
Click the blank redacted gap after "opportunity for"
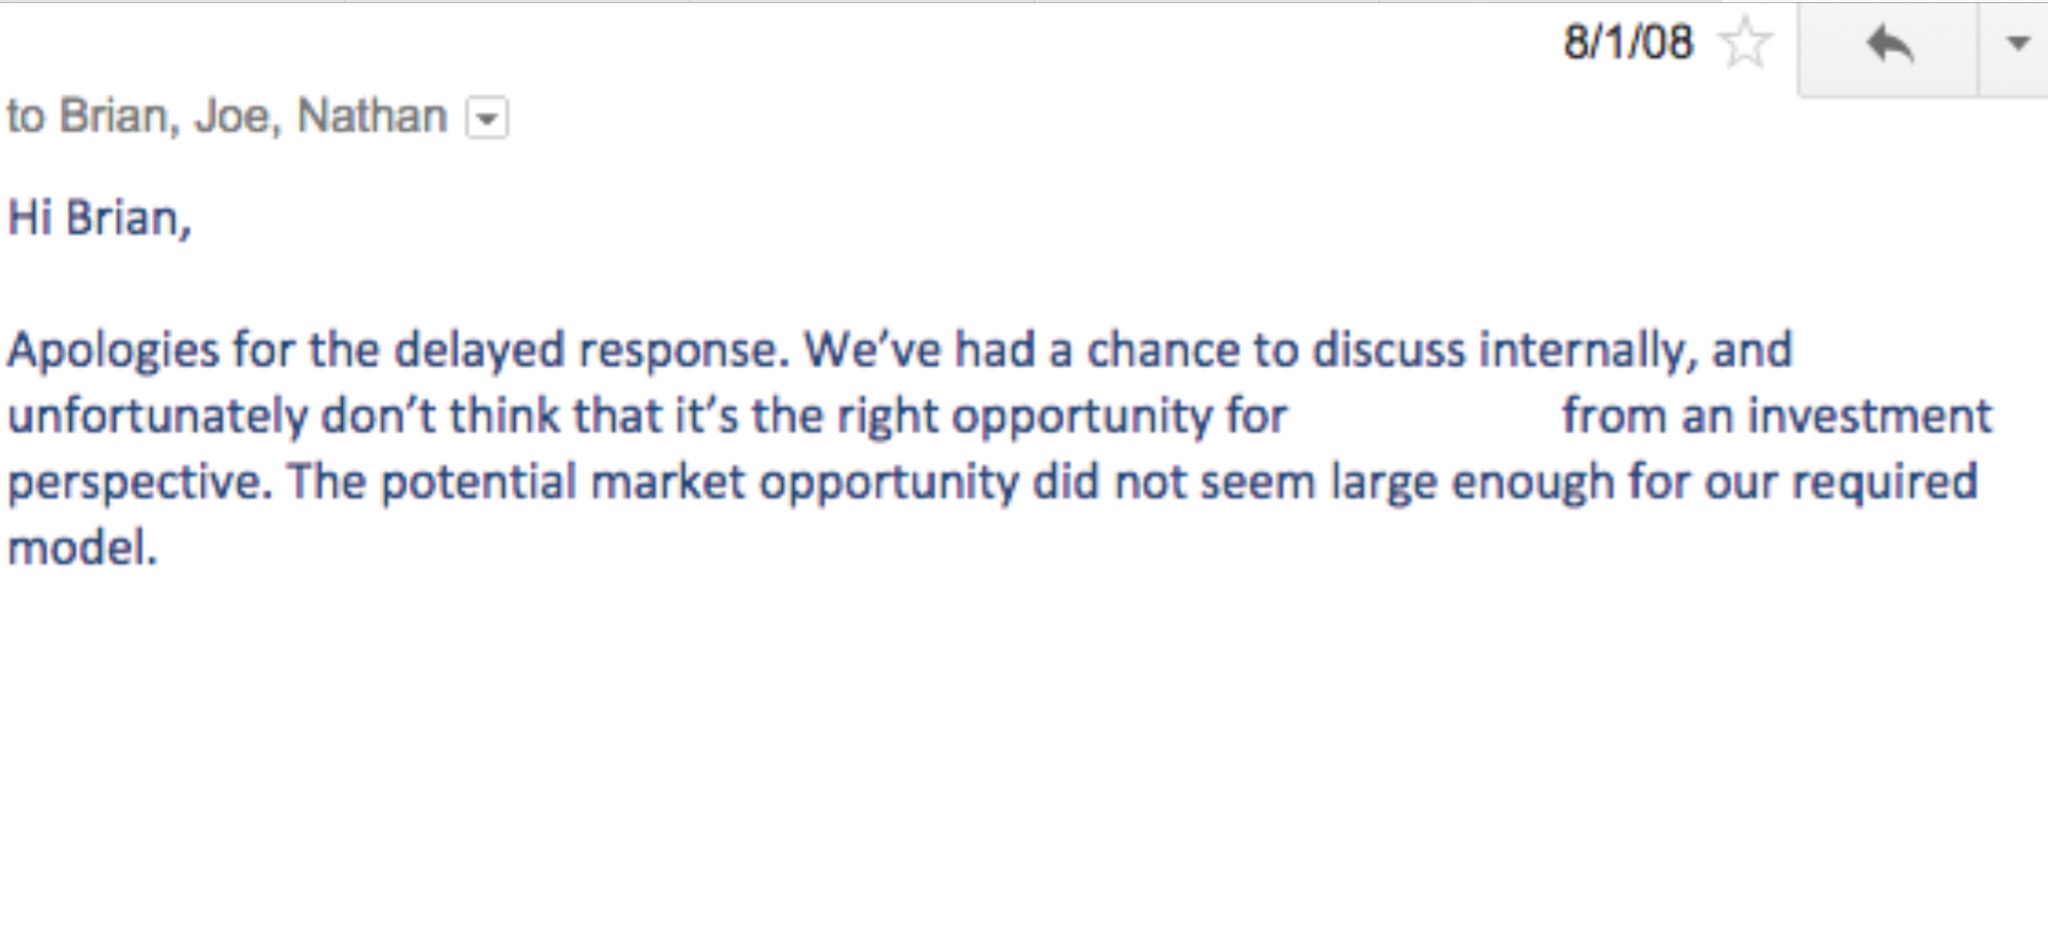click(1423, 416)
